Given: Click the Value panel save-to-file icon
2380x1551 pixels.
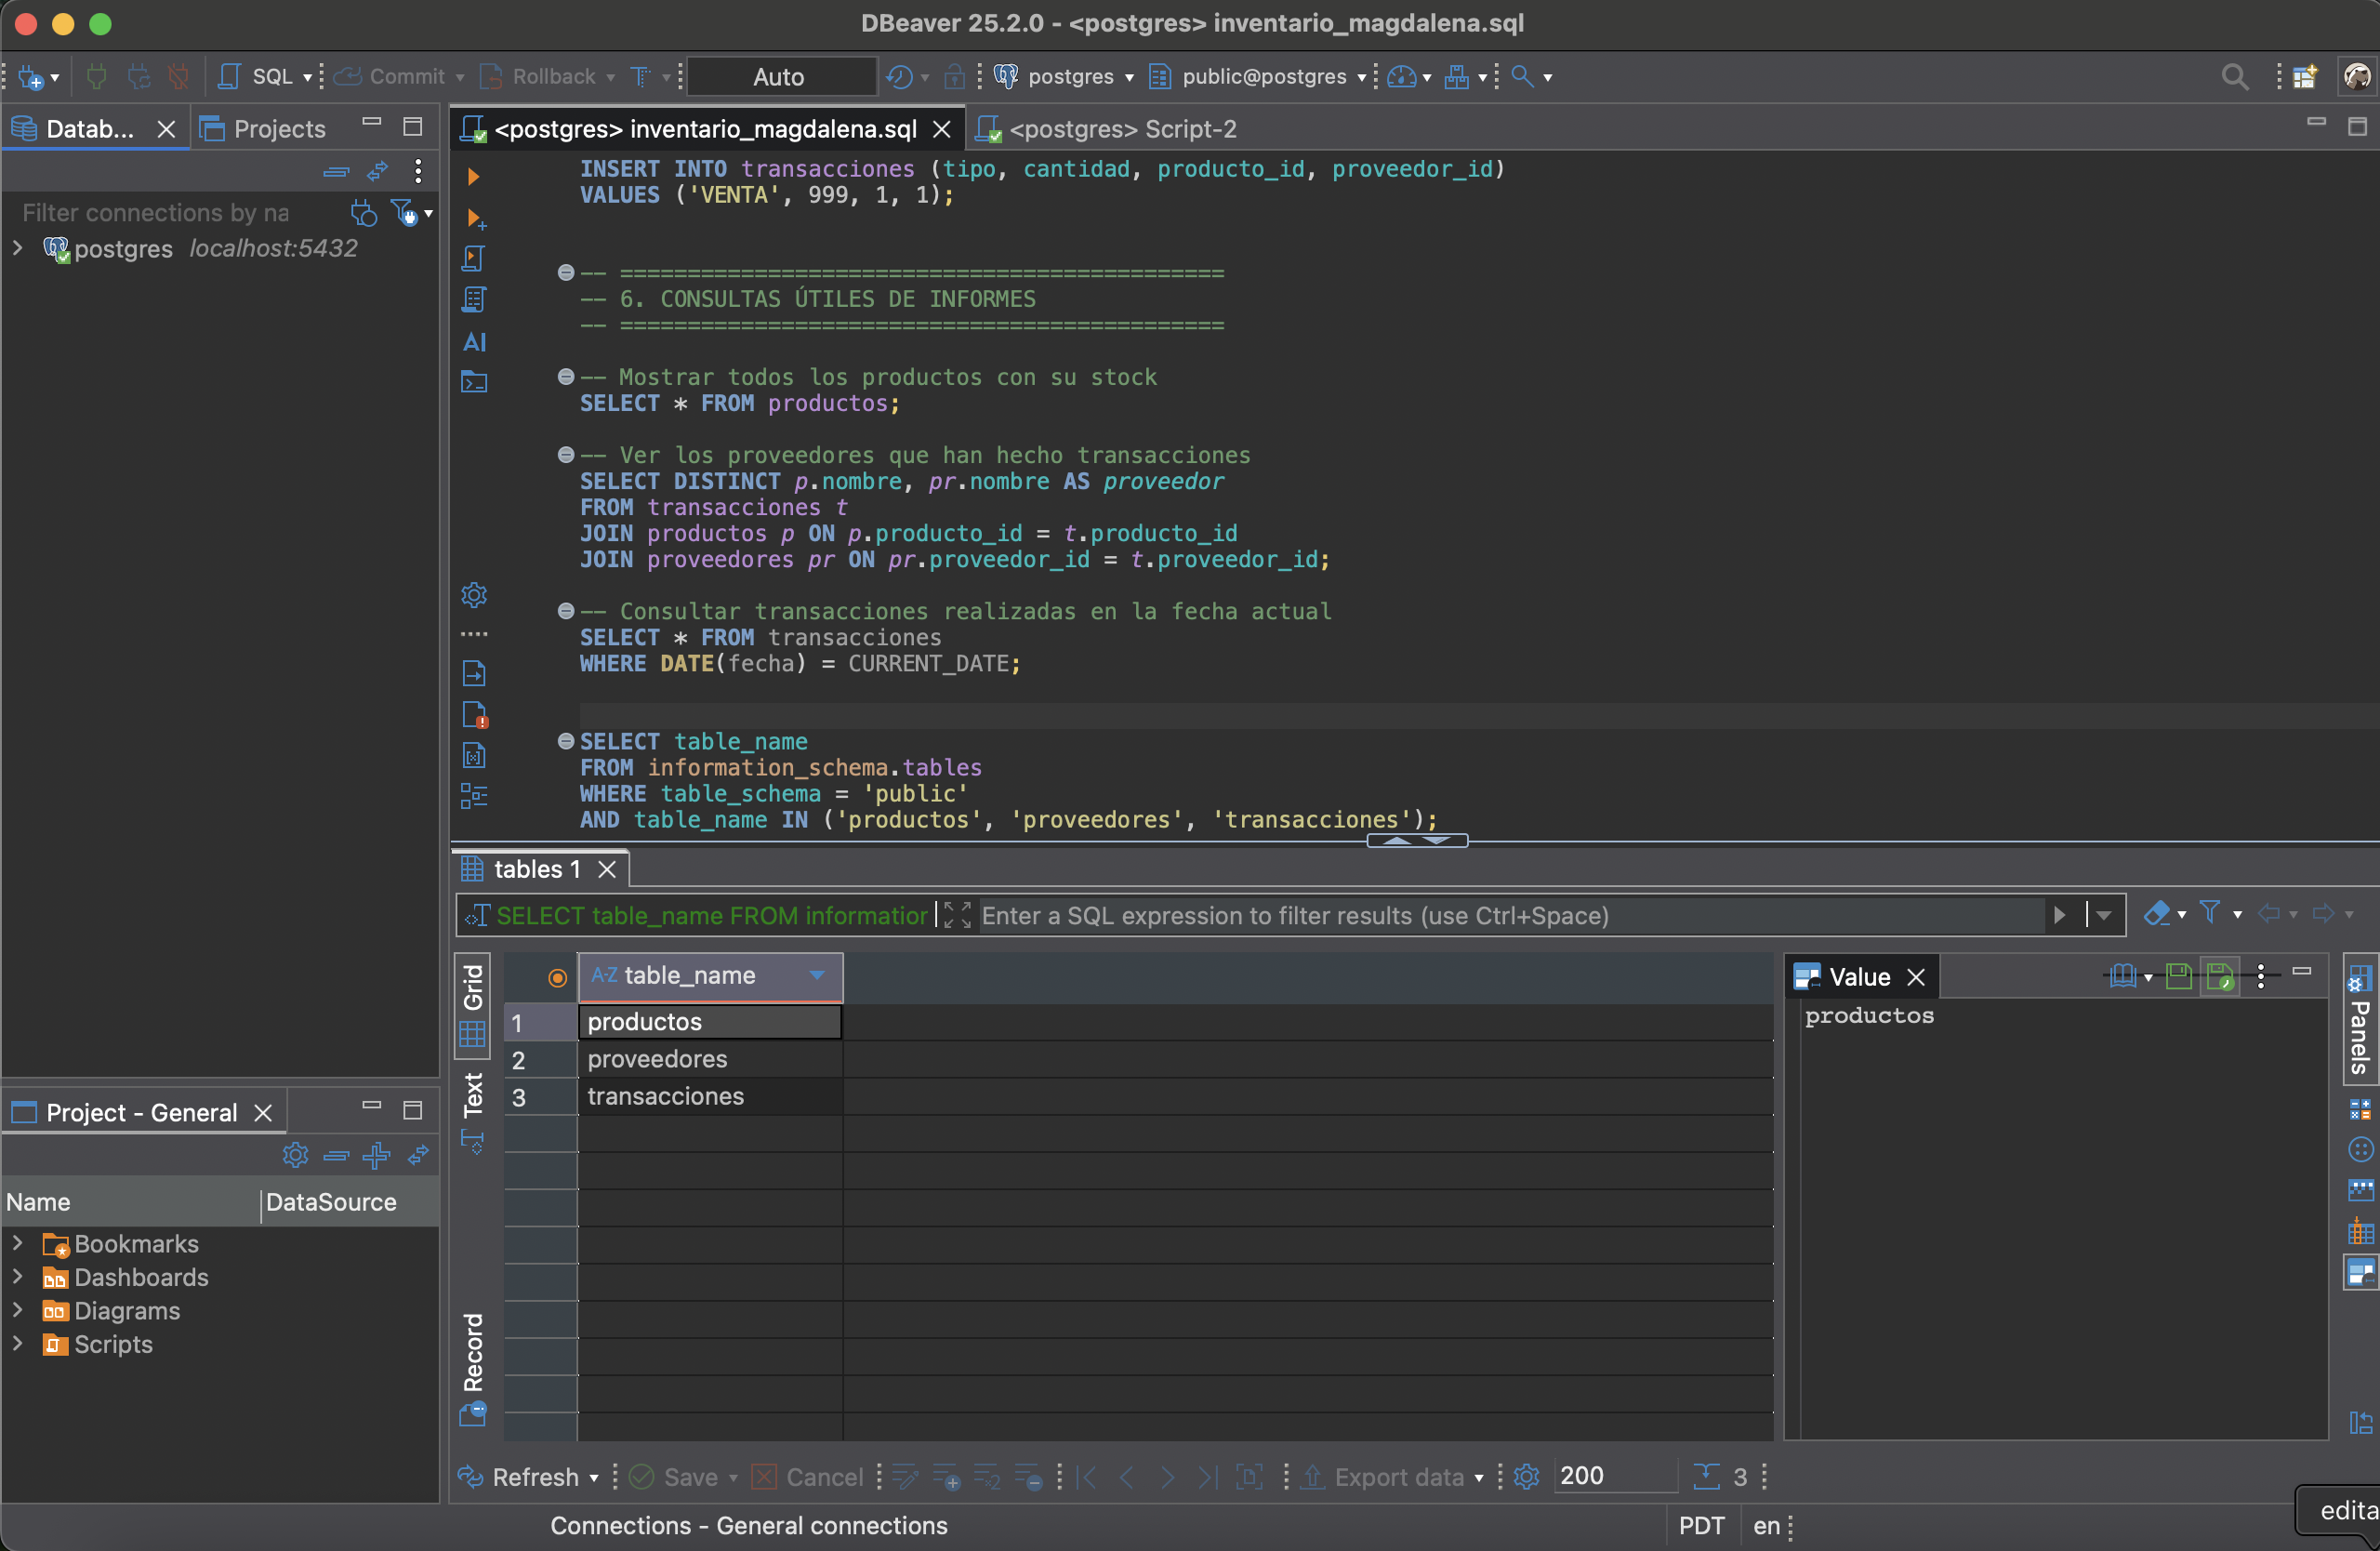Looking at the screenshot, I should [2178, 976].
